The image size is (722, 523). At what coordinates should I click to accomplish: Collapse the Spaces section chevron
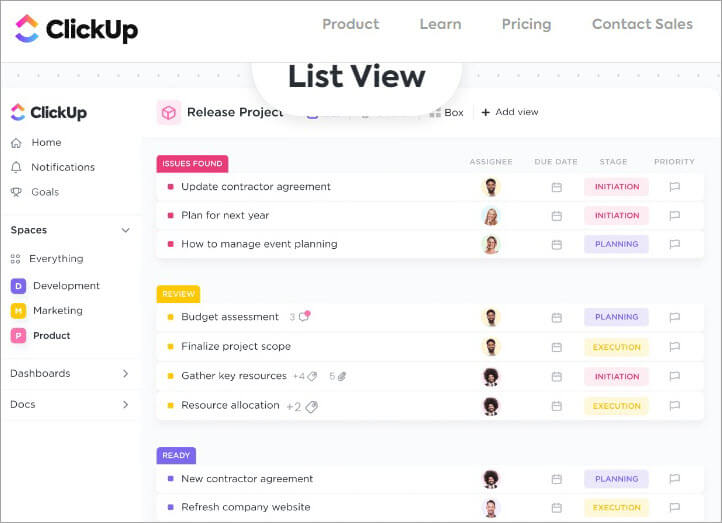[x=125, y=230]
